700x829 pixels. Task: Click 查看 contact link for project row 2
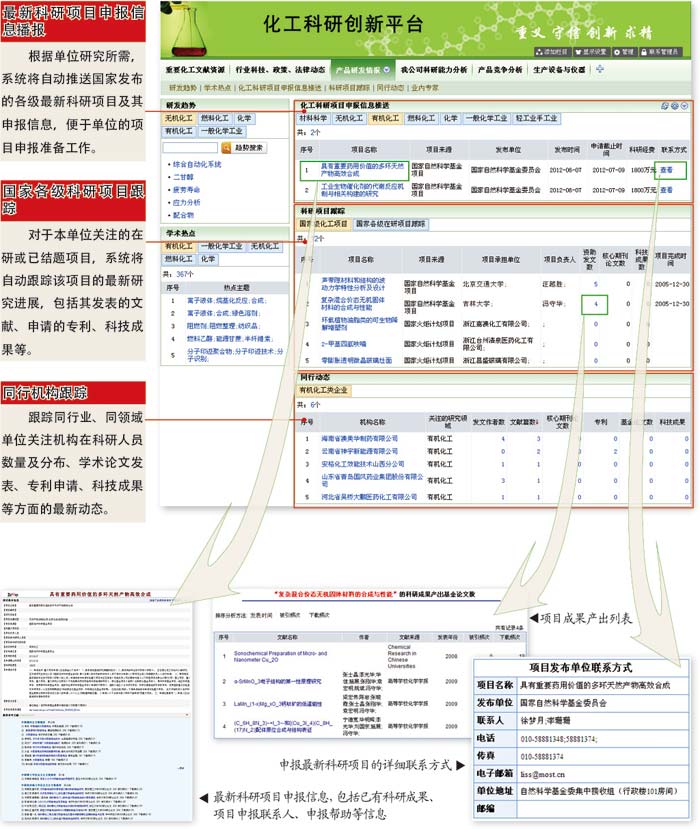click(x=666, y=190)
